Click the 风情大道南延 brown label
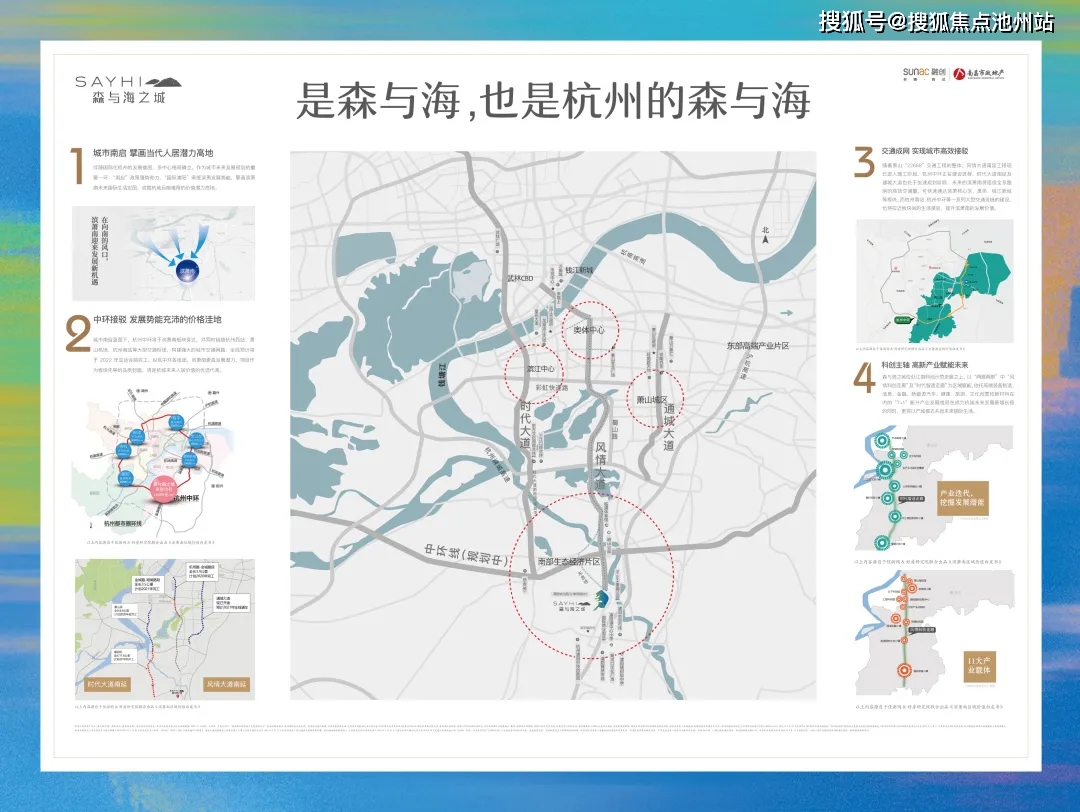Viewport: 1080px width, 812px height. pyautogui.click(x=225, y=684)
